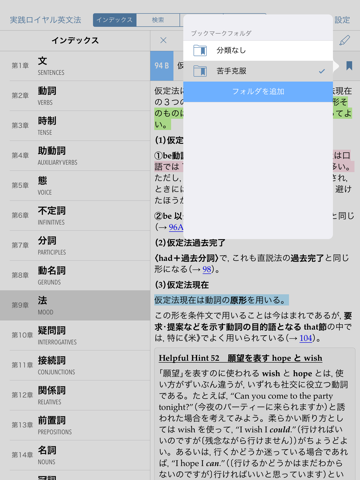This screenshot has width=360, height=480.
Task: Tap the フォルダを追加 button
Action: pos(258,91)
